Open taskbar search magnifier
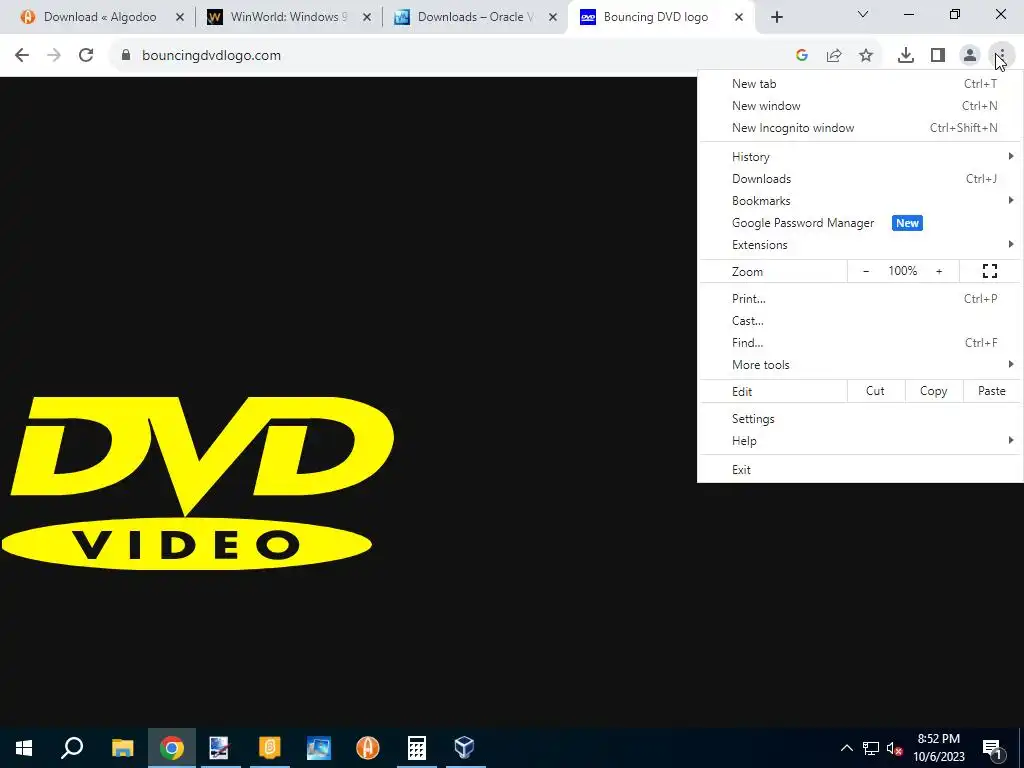This screenshot has width=1024, height=768. coord(72,748)
